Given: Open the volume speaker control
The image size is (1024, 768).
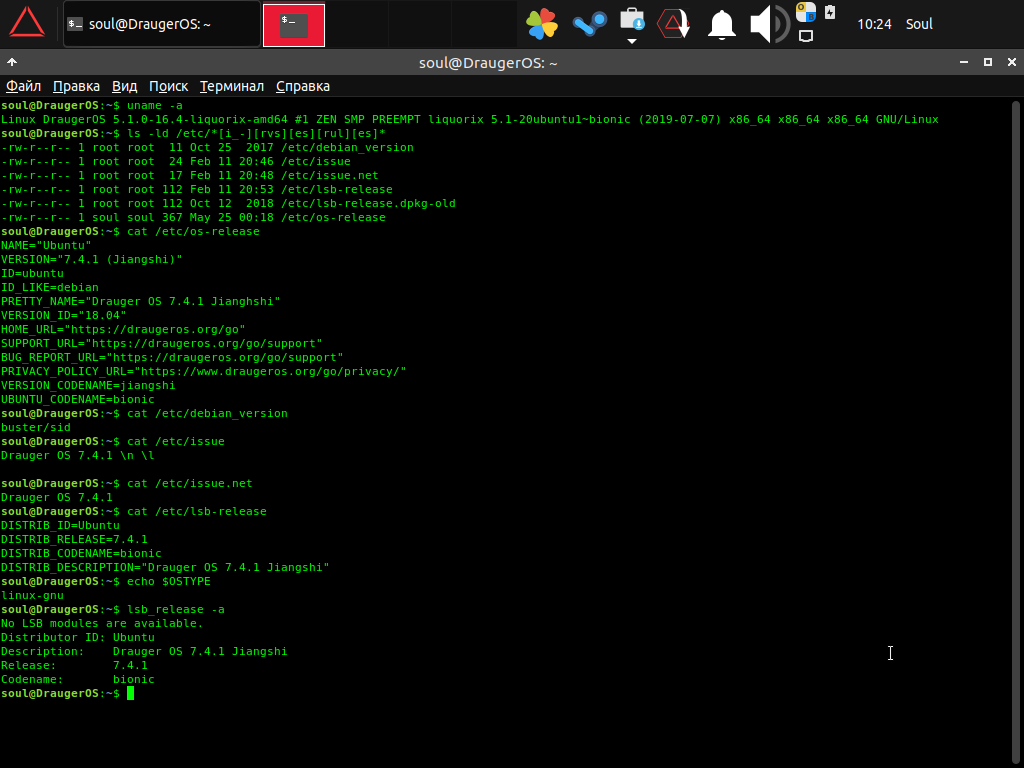Looking at the screenshot, I should pyautogui.click(x=769, y=24).
